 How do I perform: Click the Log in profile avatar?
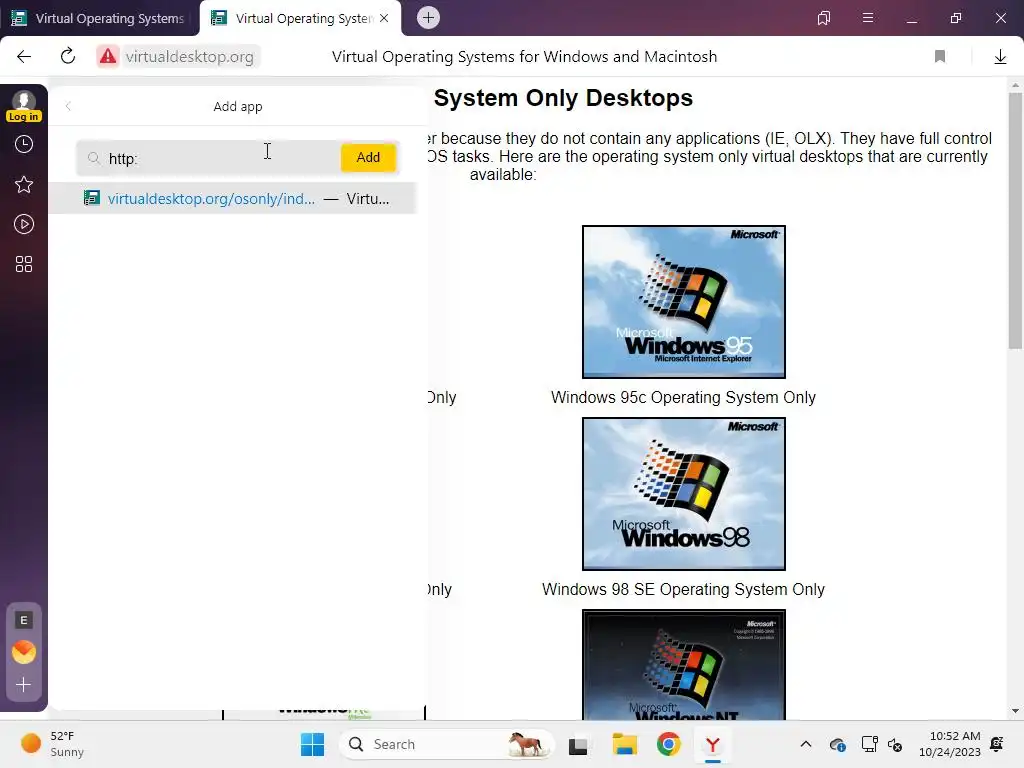[24, 106]
